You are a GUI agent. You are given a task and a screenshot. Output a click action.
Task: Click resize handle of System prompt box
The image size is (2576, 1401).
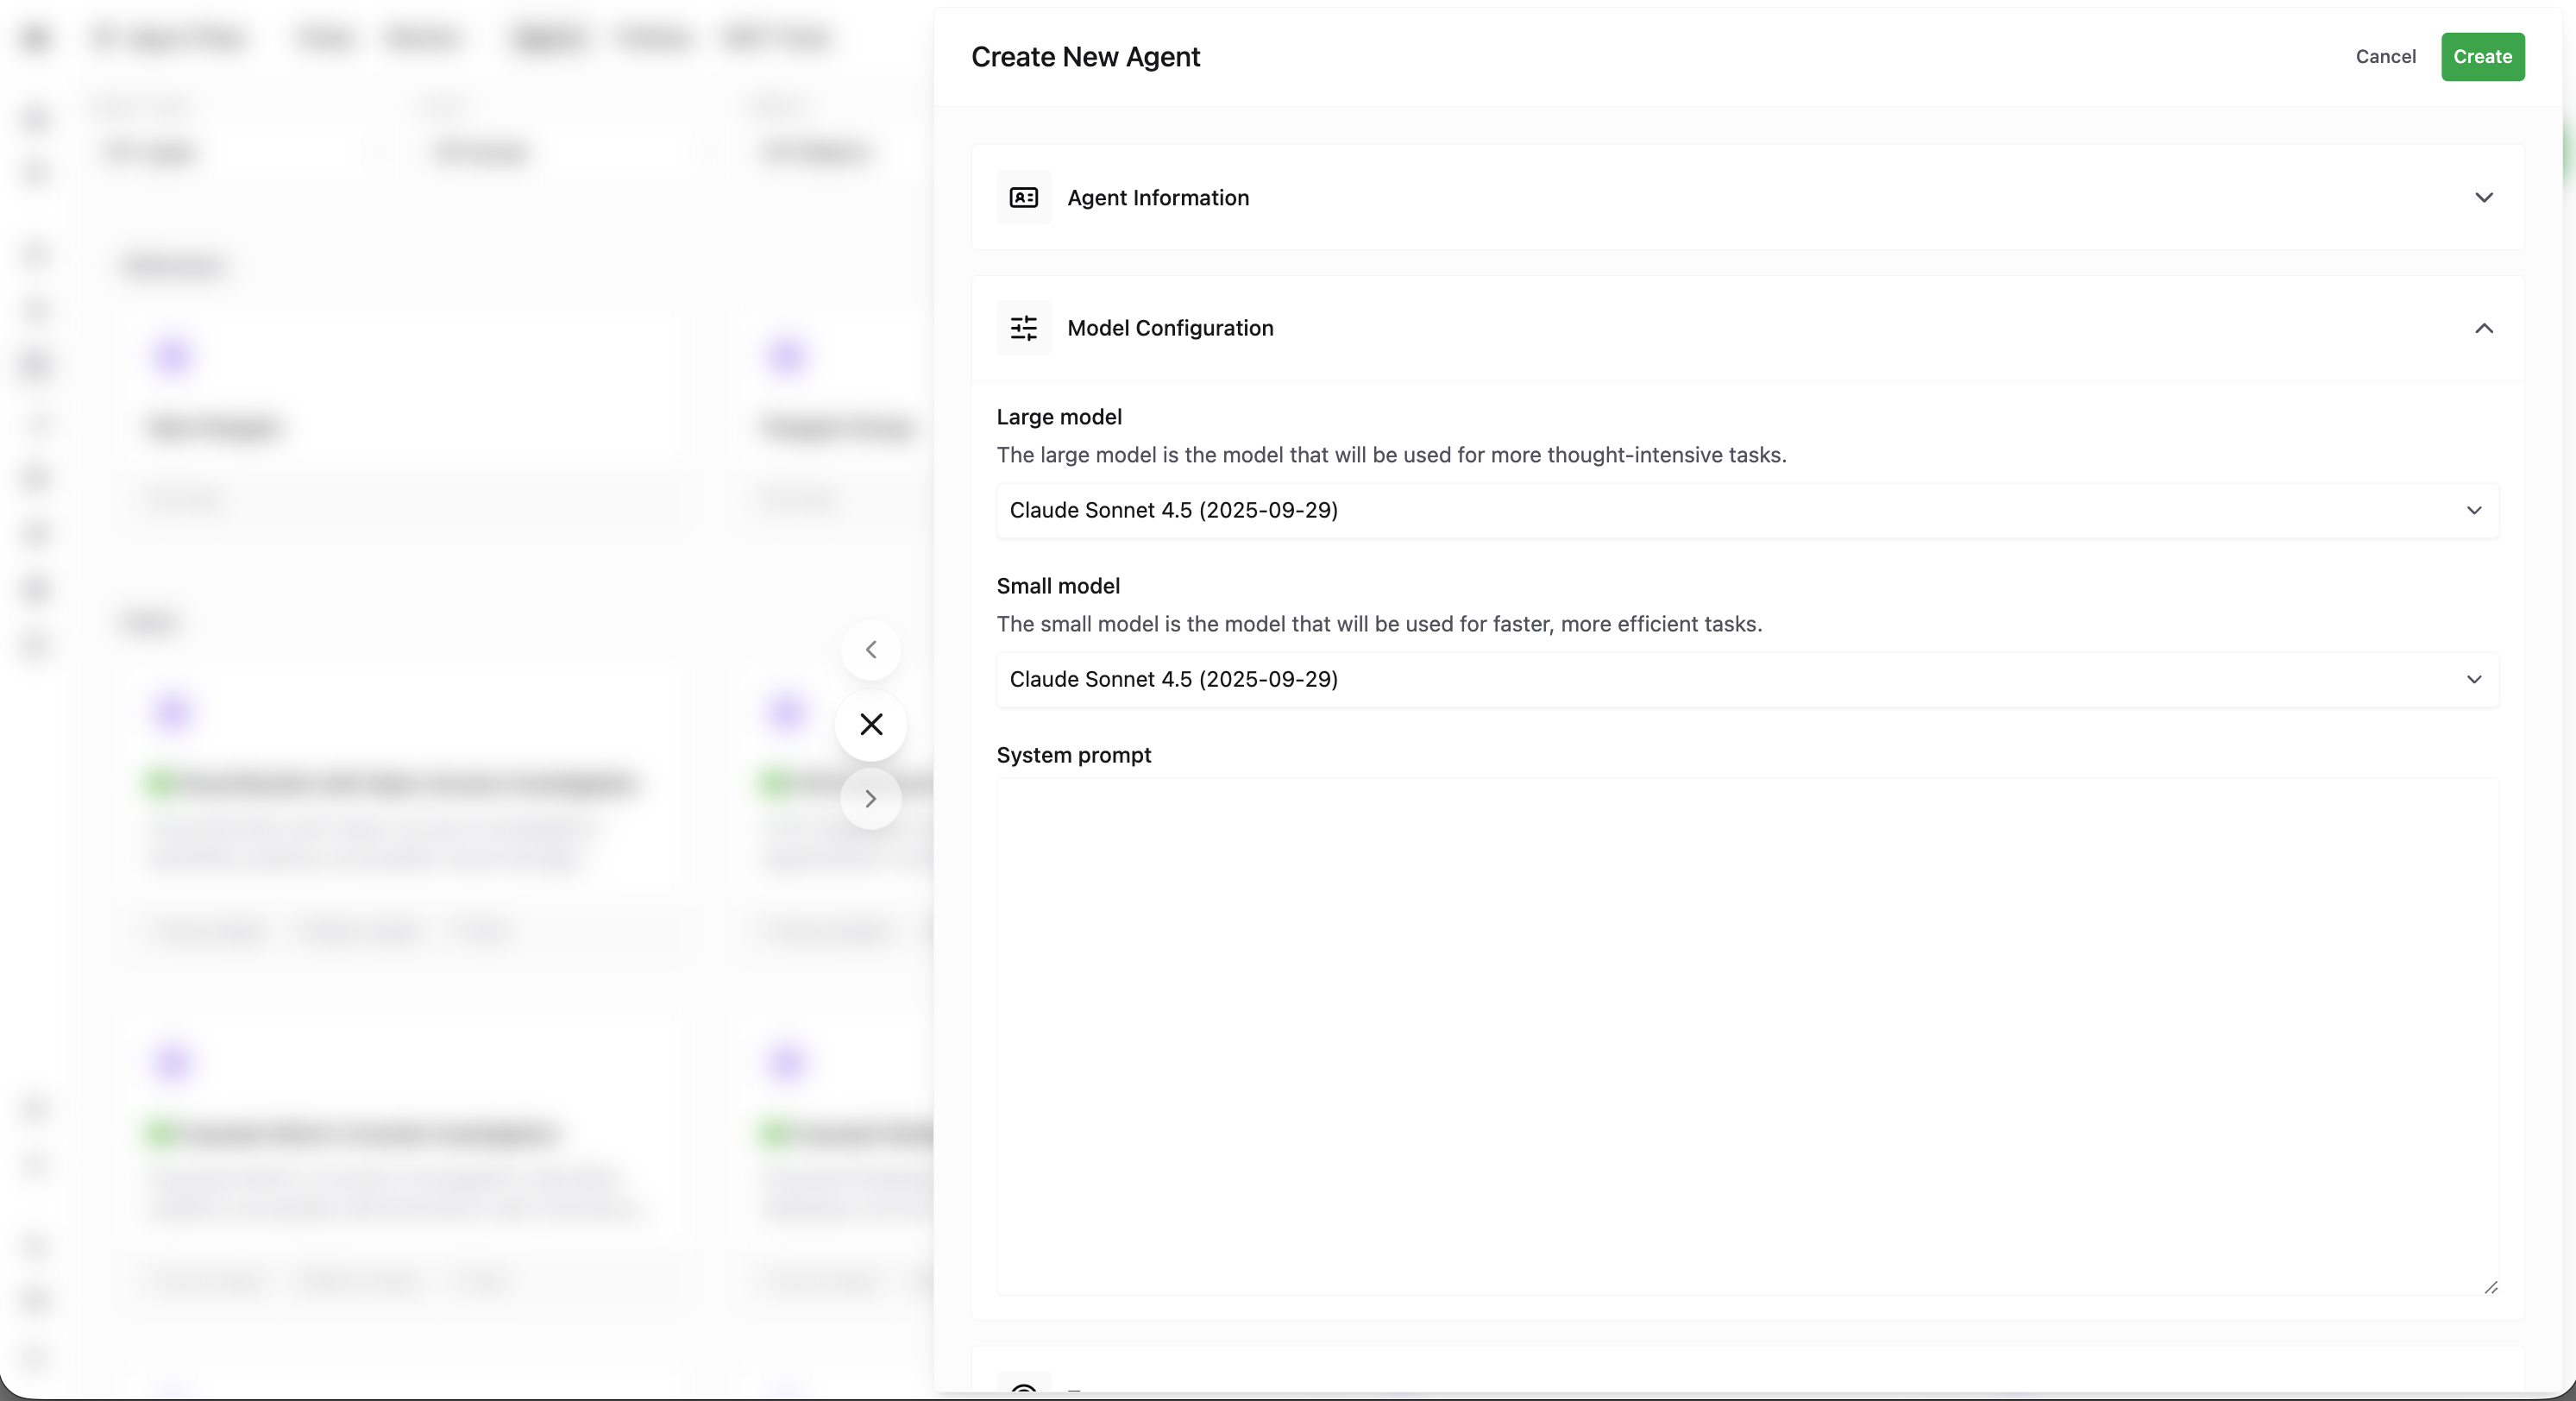pos(2490,1287)
